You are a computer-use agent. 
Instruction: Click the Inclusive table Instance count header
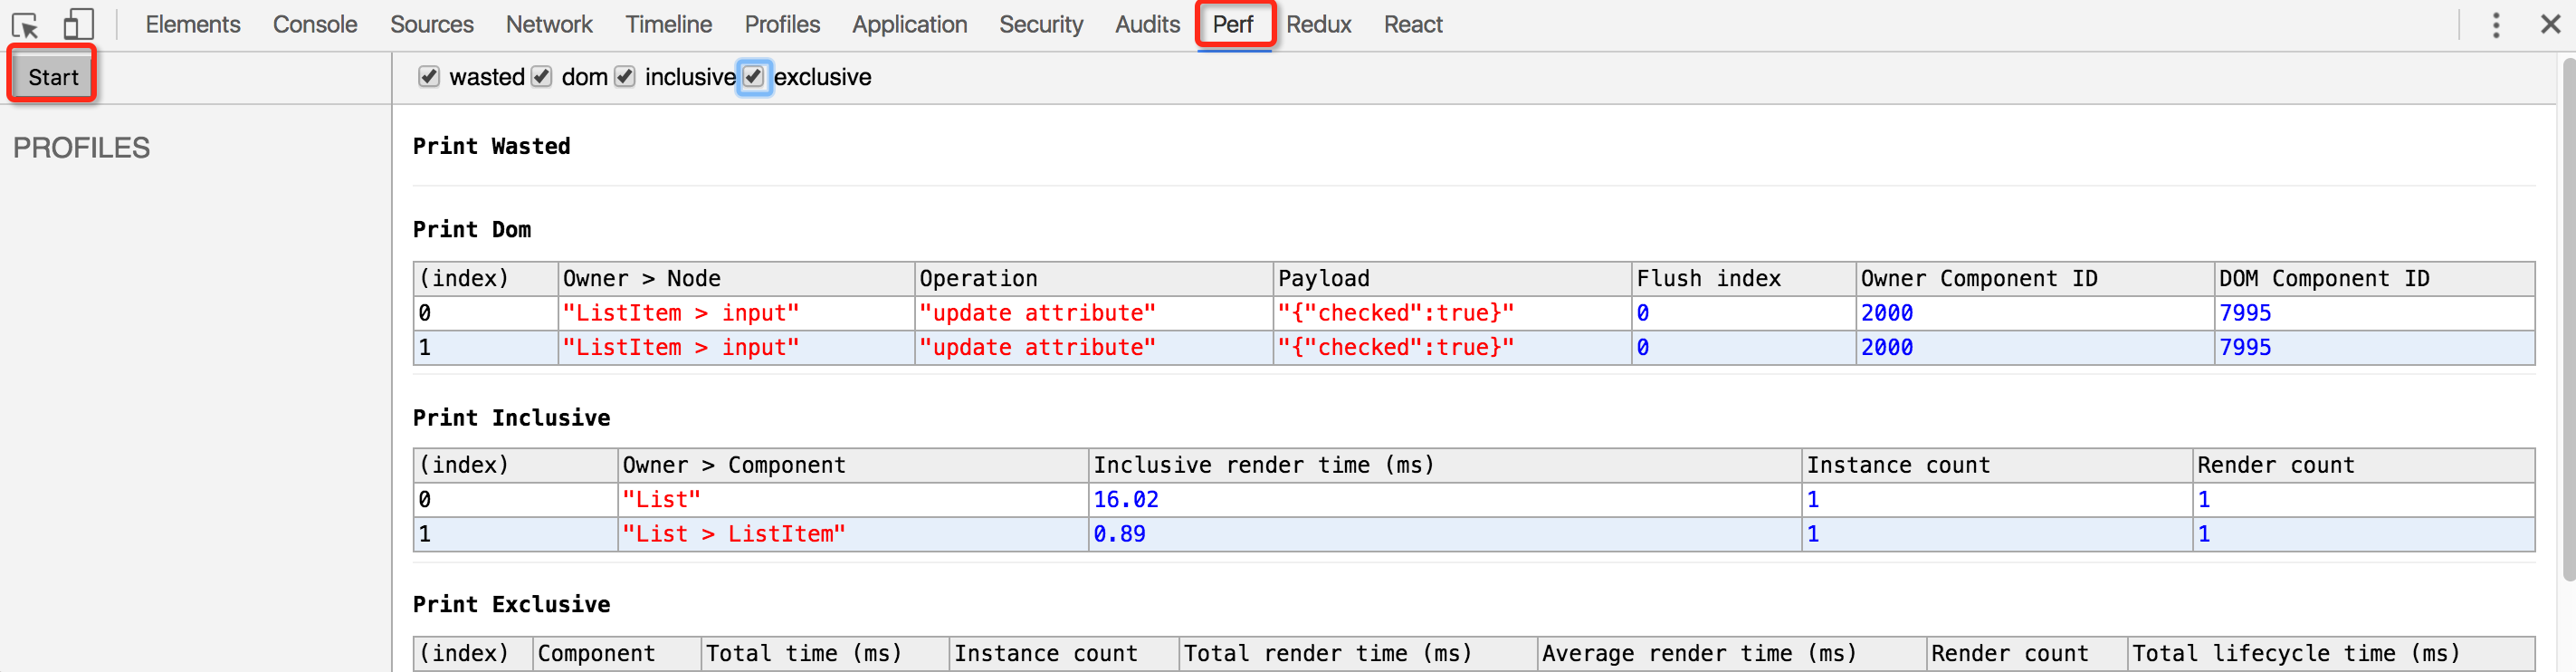(x=1997, y=465)
